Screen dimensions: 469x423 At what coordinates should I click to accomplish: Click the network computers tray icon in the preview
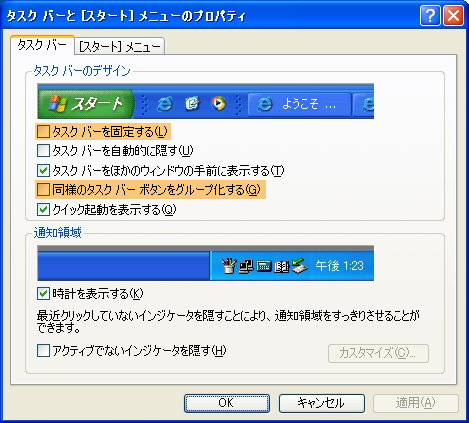click(246, 266)
